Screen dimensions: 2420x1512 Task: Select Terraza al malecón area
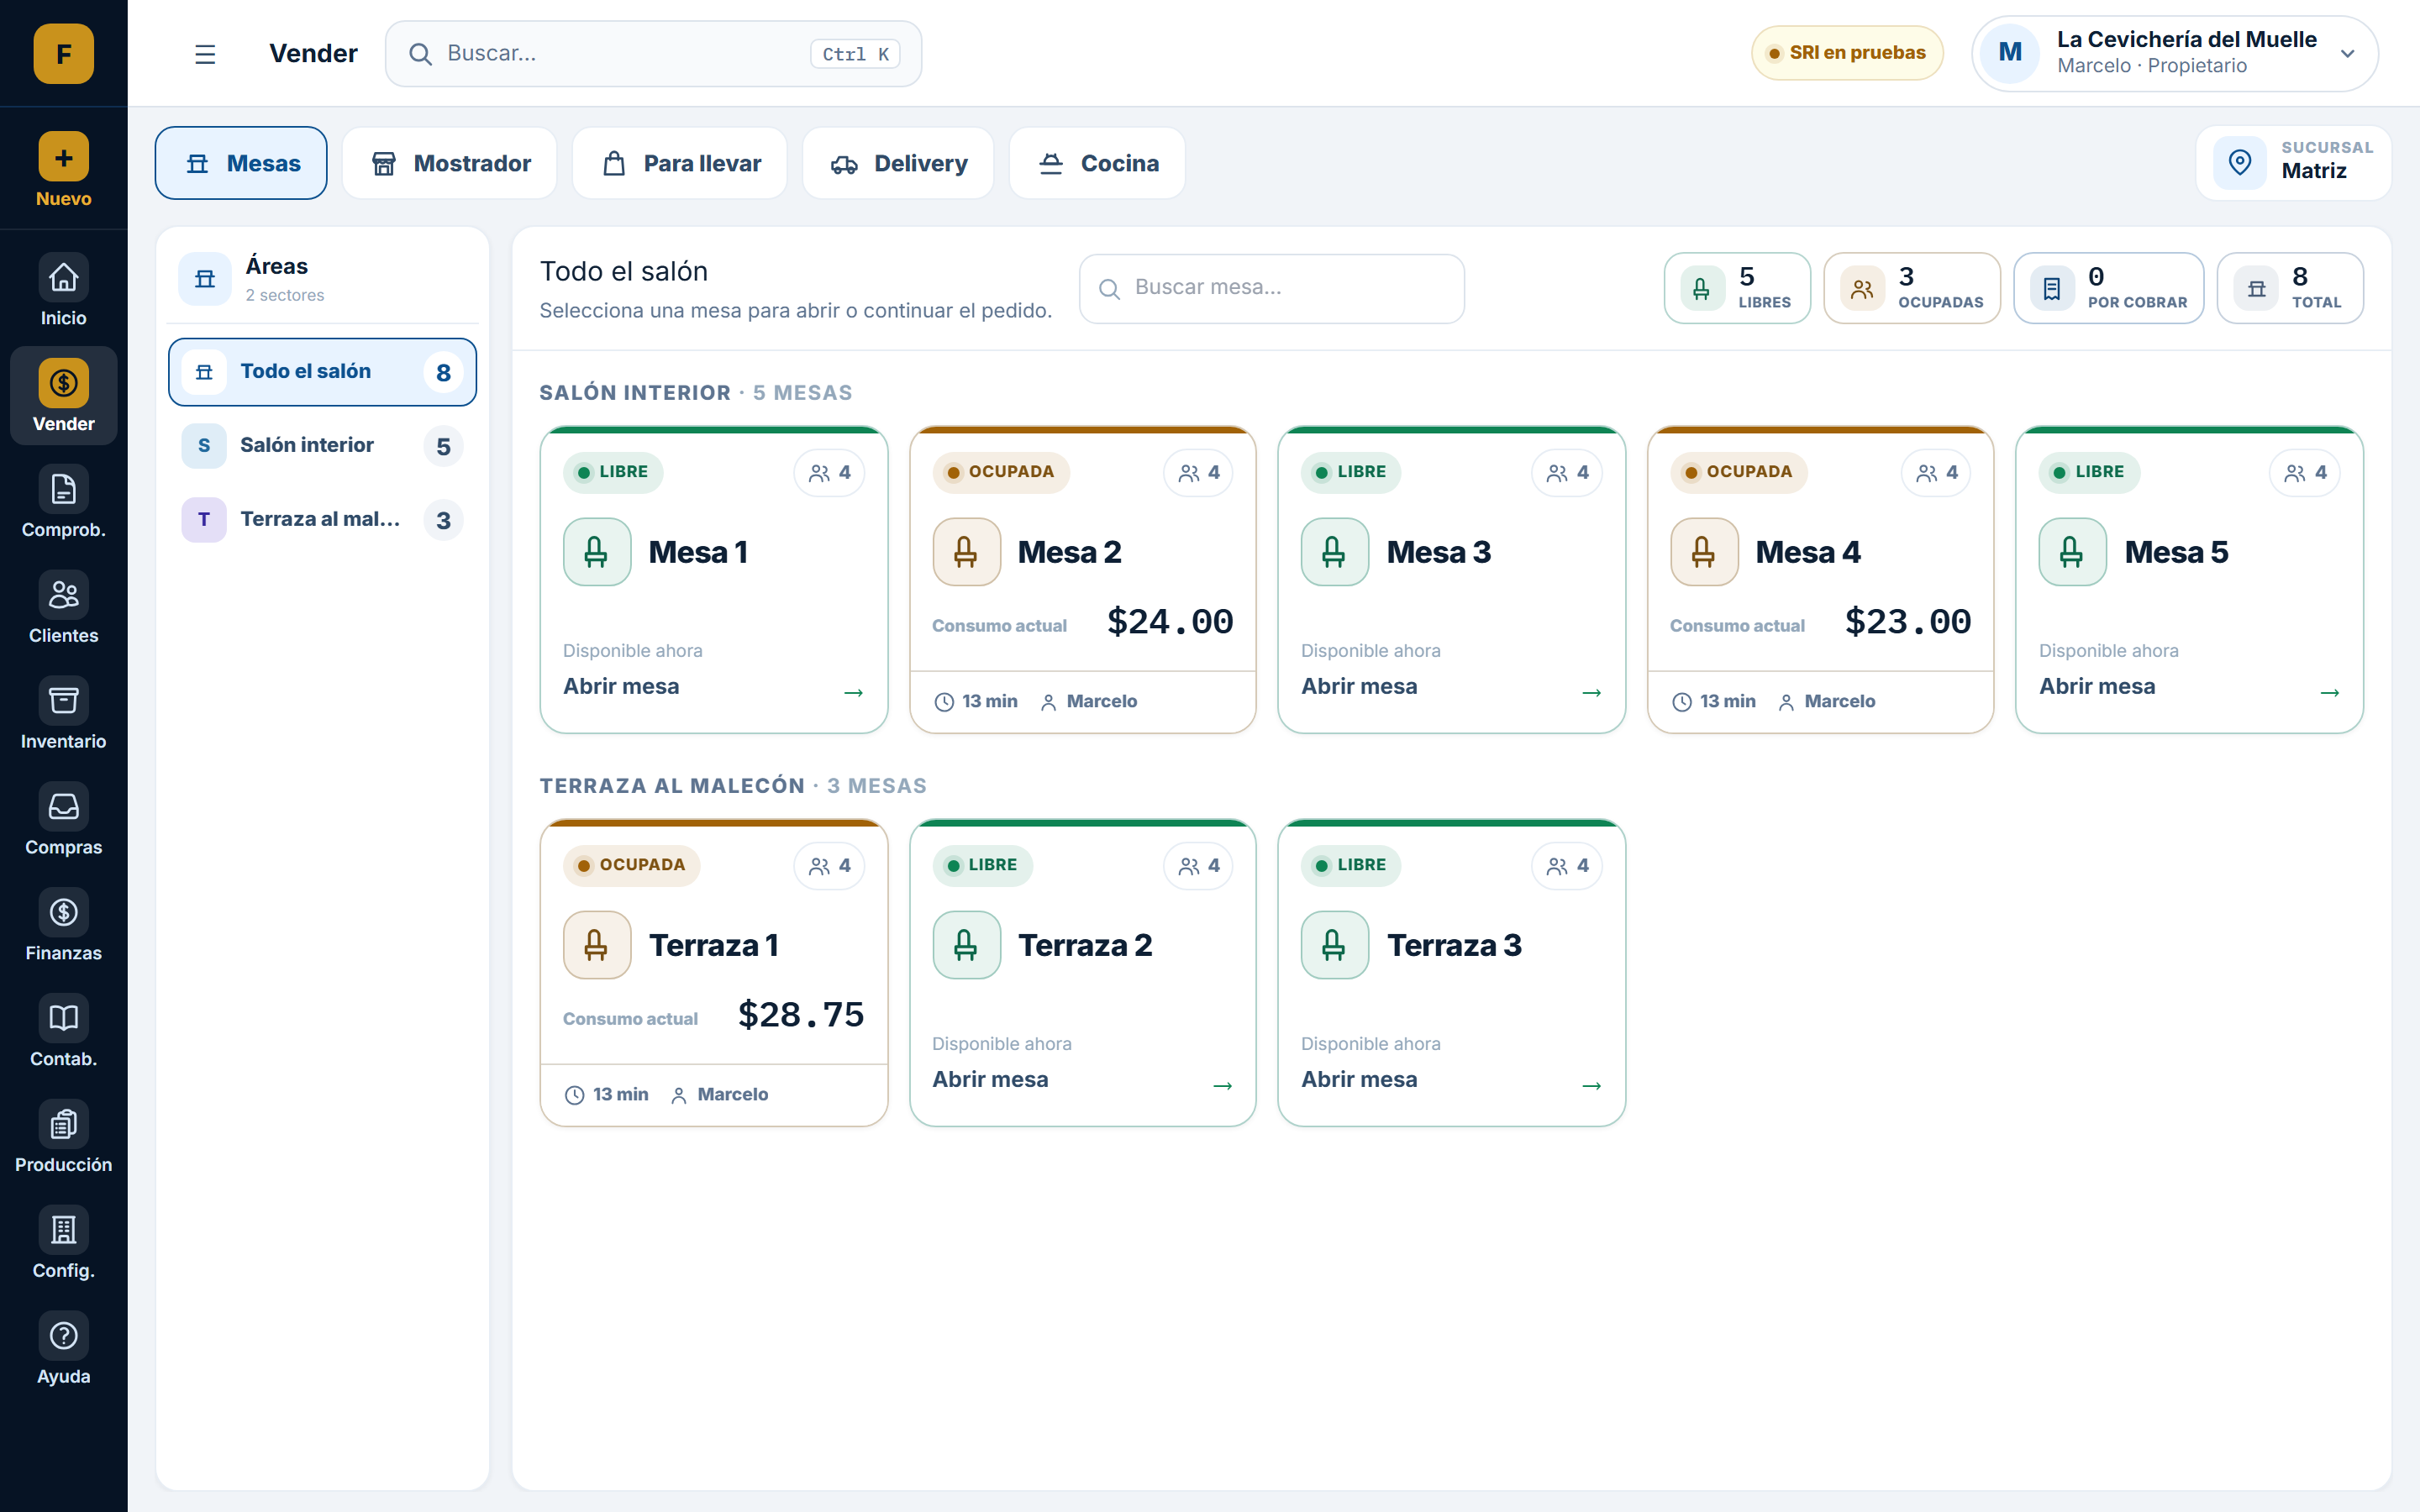click(322, 520)
